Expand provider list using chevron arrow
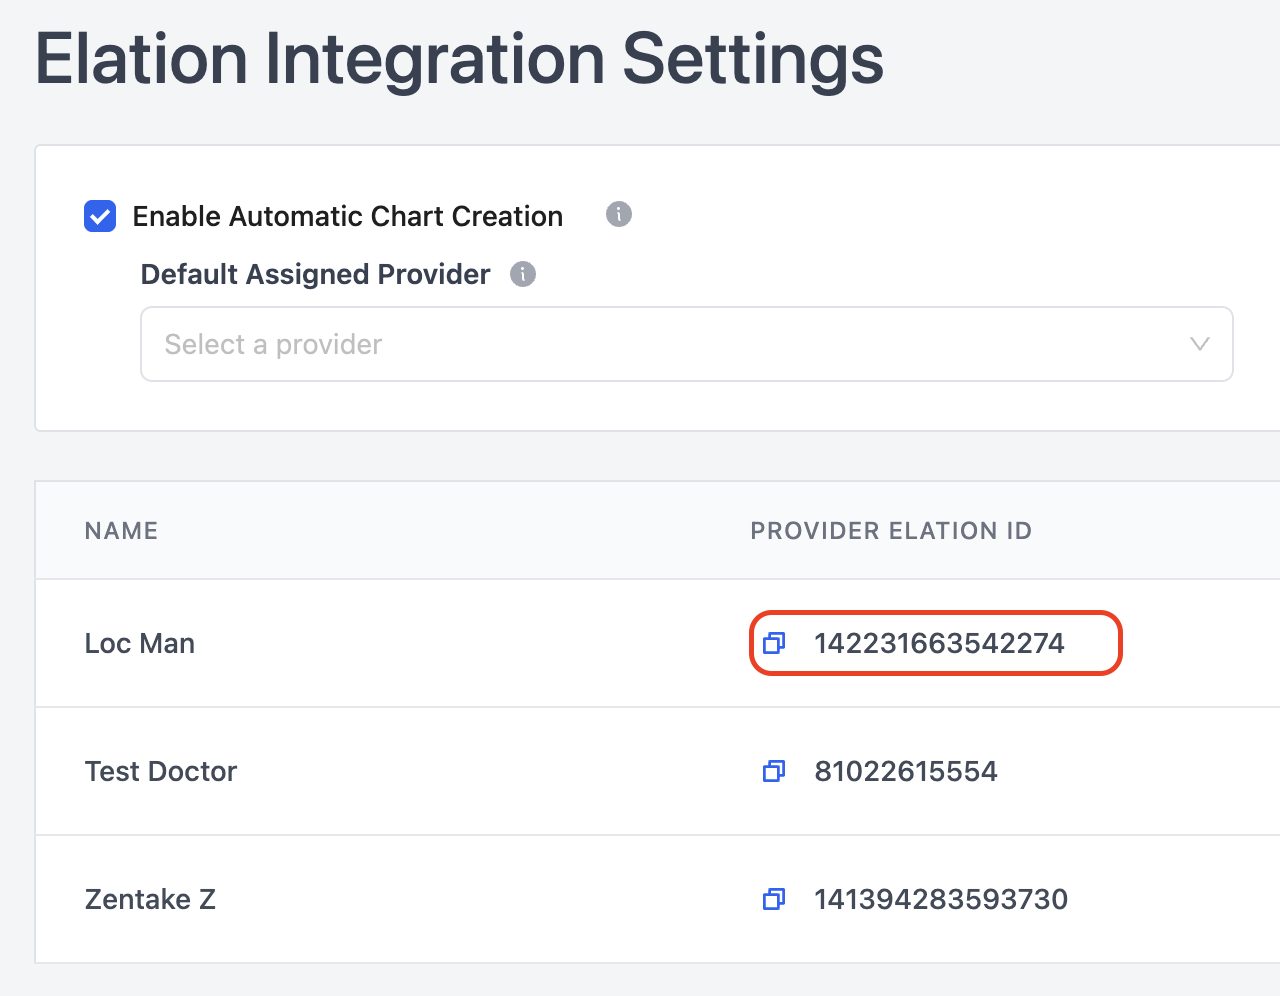 (1200, 344)
